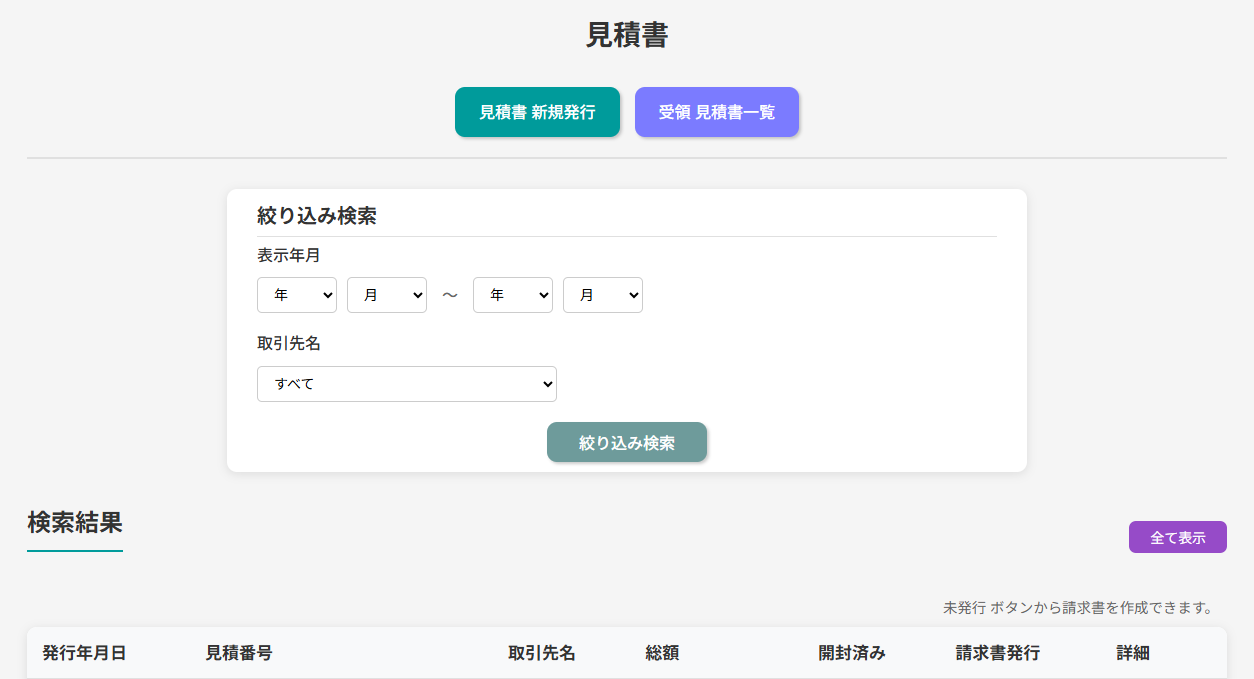Select the 見積番号 column header

(x=239, y=653)
